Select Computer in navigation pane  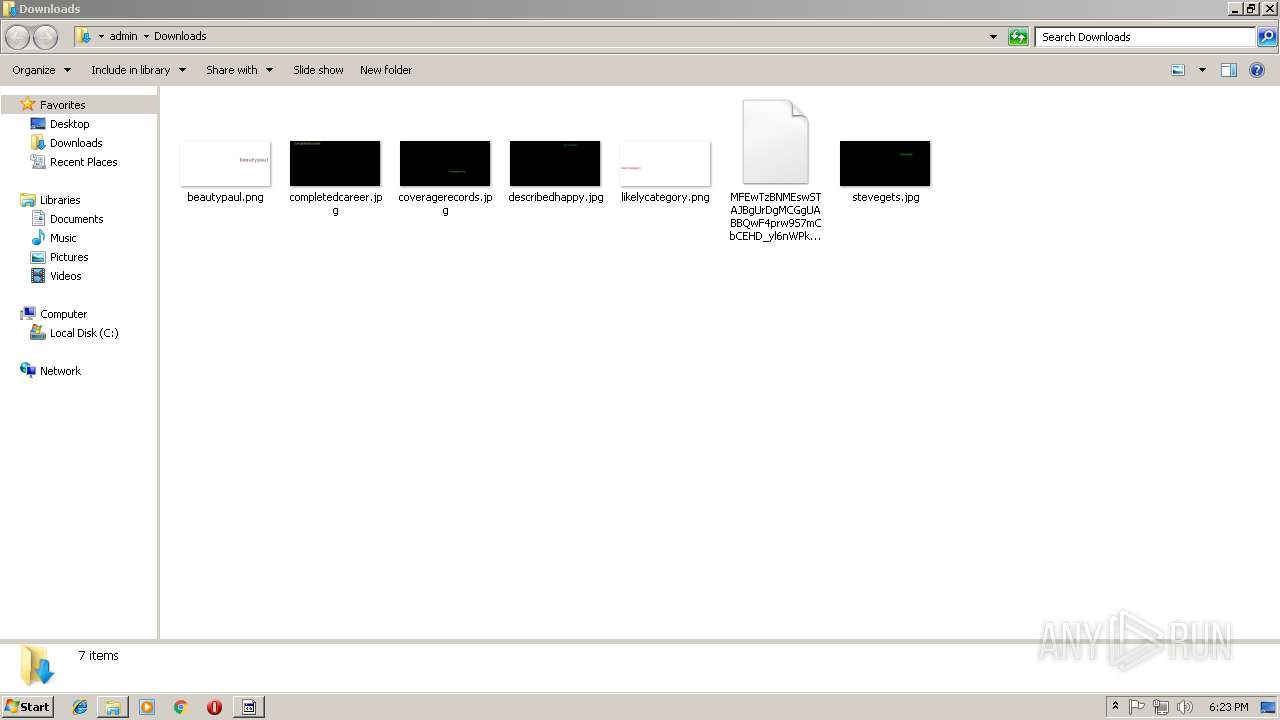click(63, 314)
